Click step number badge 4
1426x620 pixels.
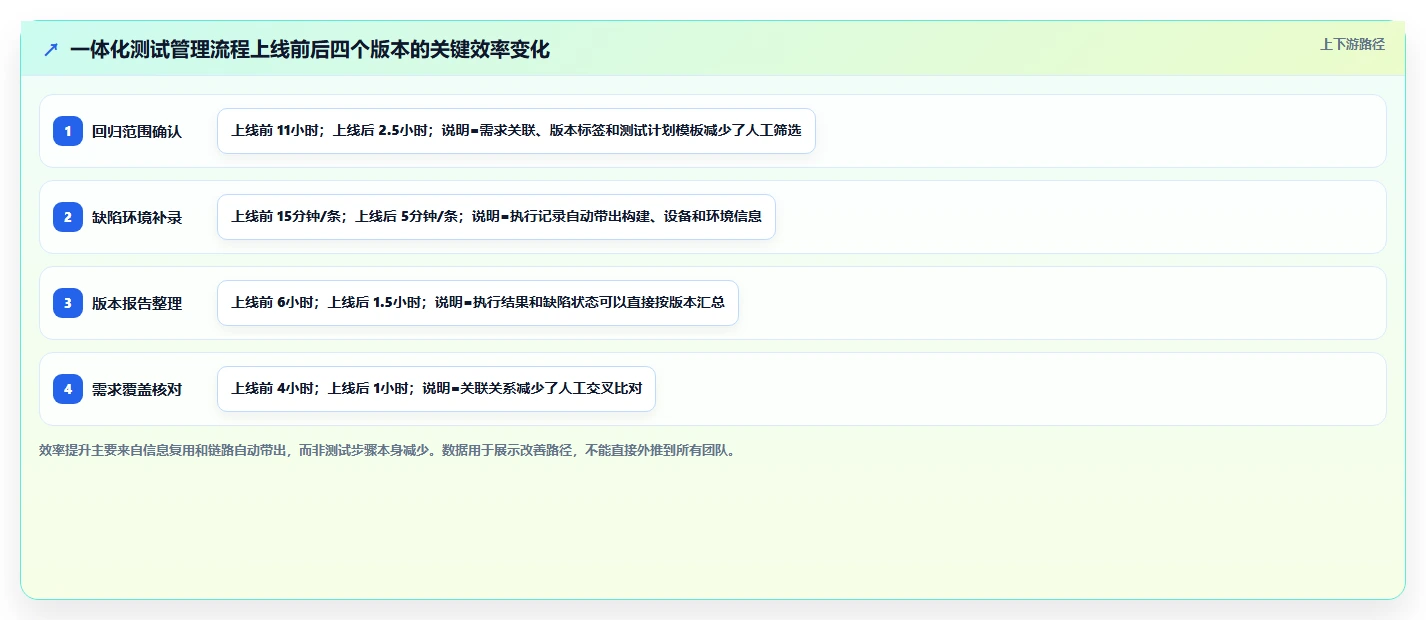pyautogui.click(x=68, y=389)
